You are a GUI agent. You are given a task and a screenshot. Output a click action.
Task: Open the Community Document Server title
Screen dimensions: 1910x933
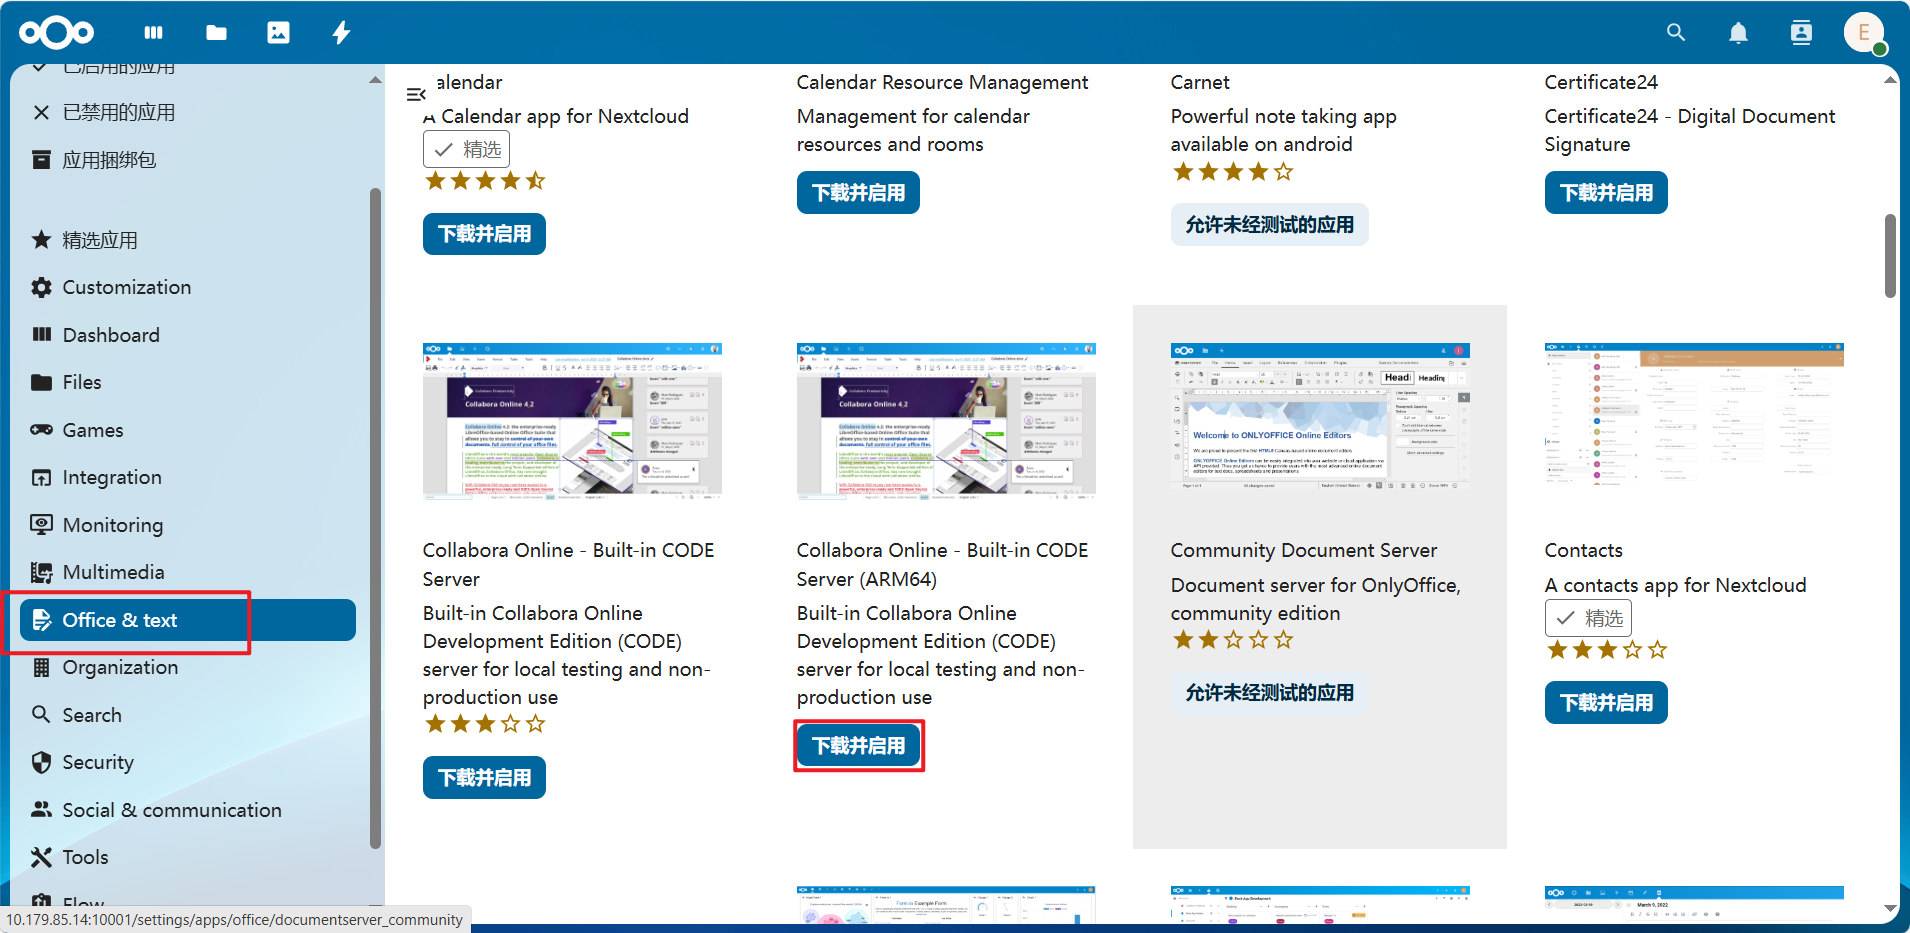coord(1304,550)
